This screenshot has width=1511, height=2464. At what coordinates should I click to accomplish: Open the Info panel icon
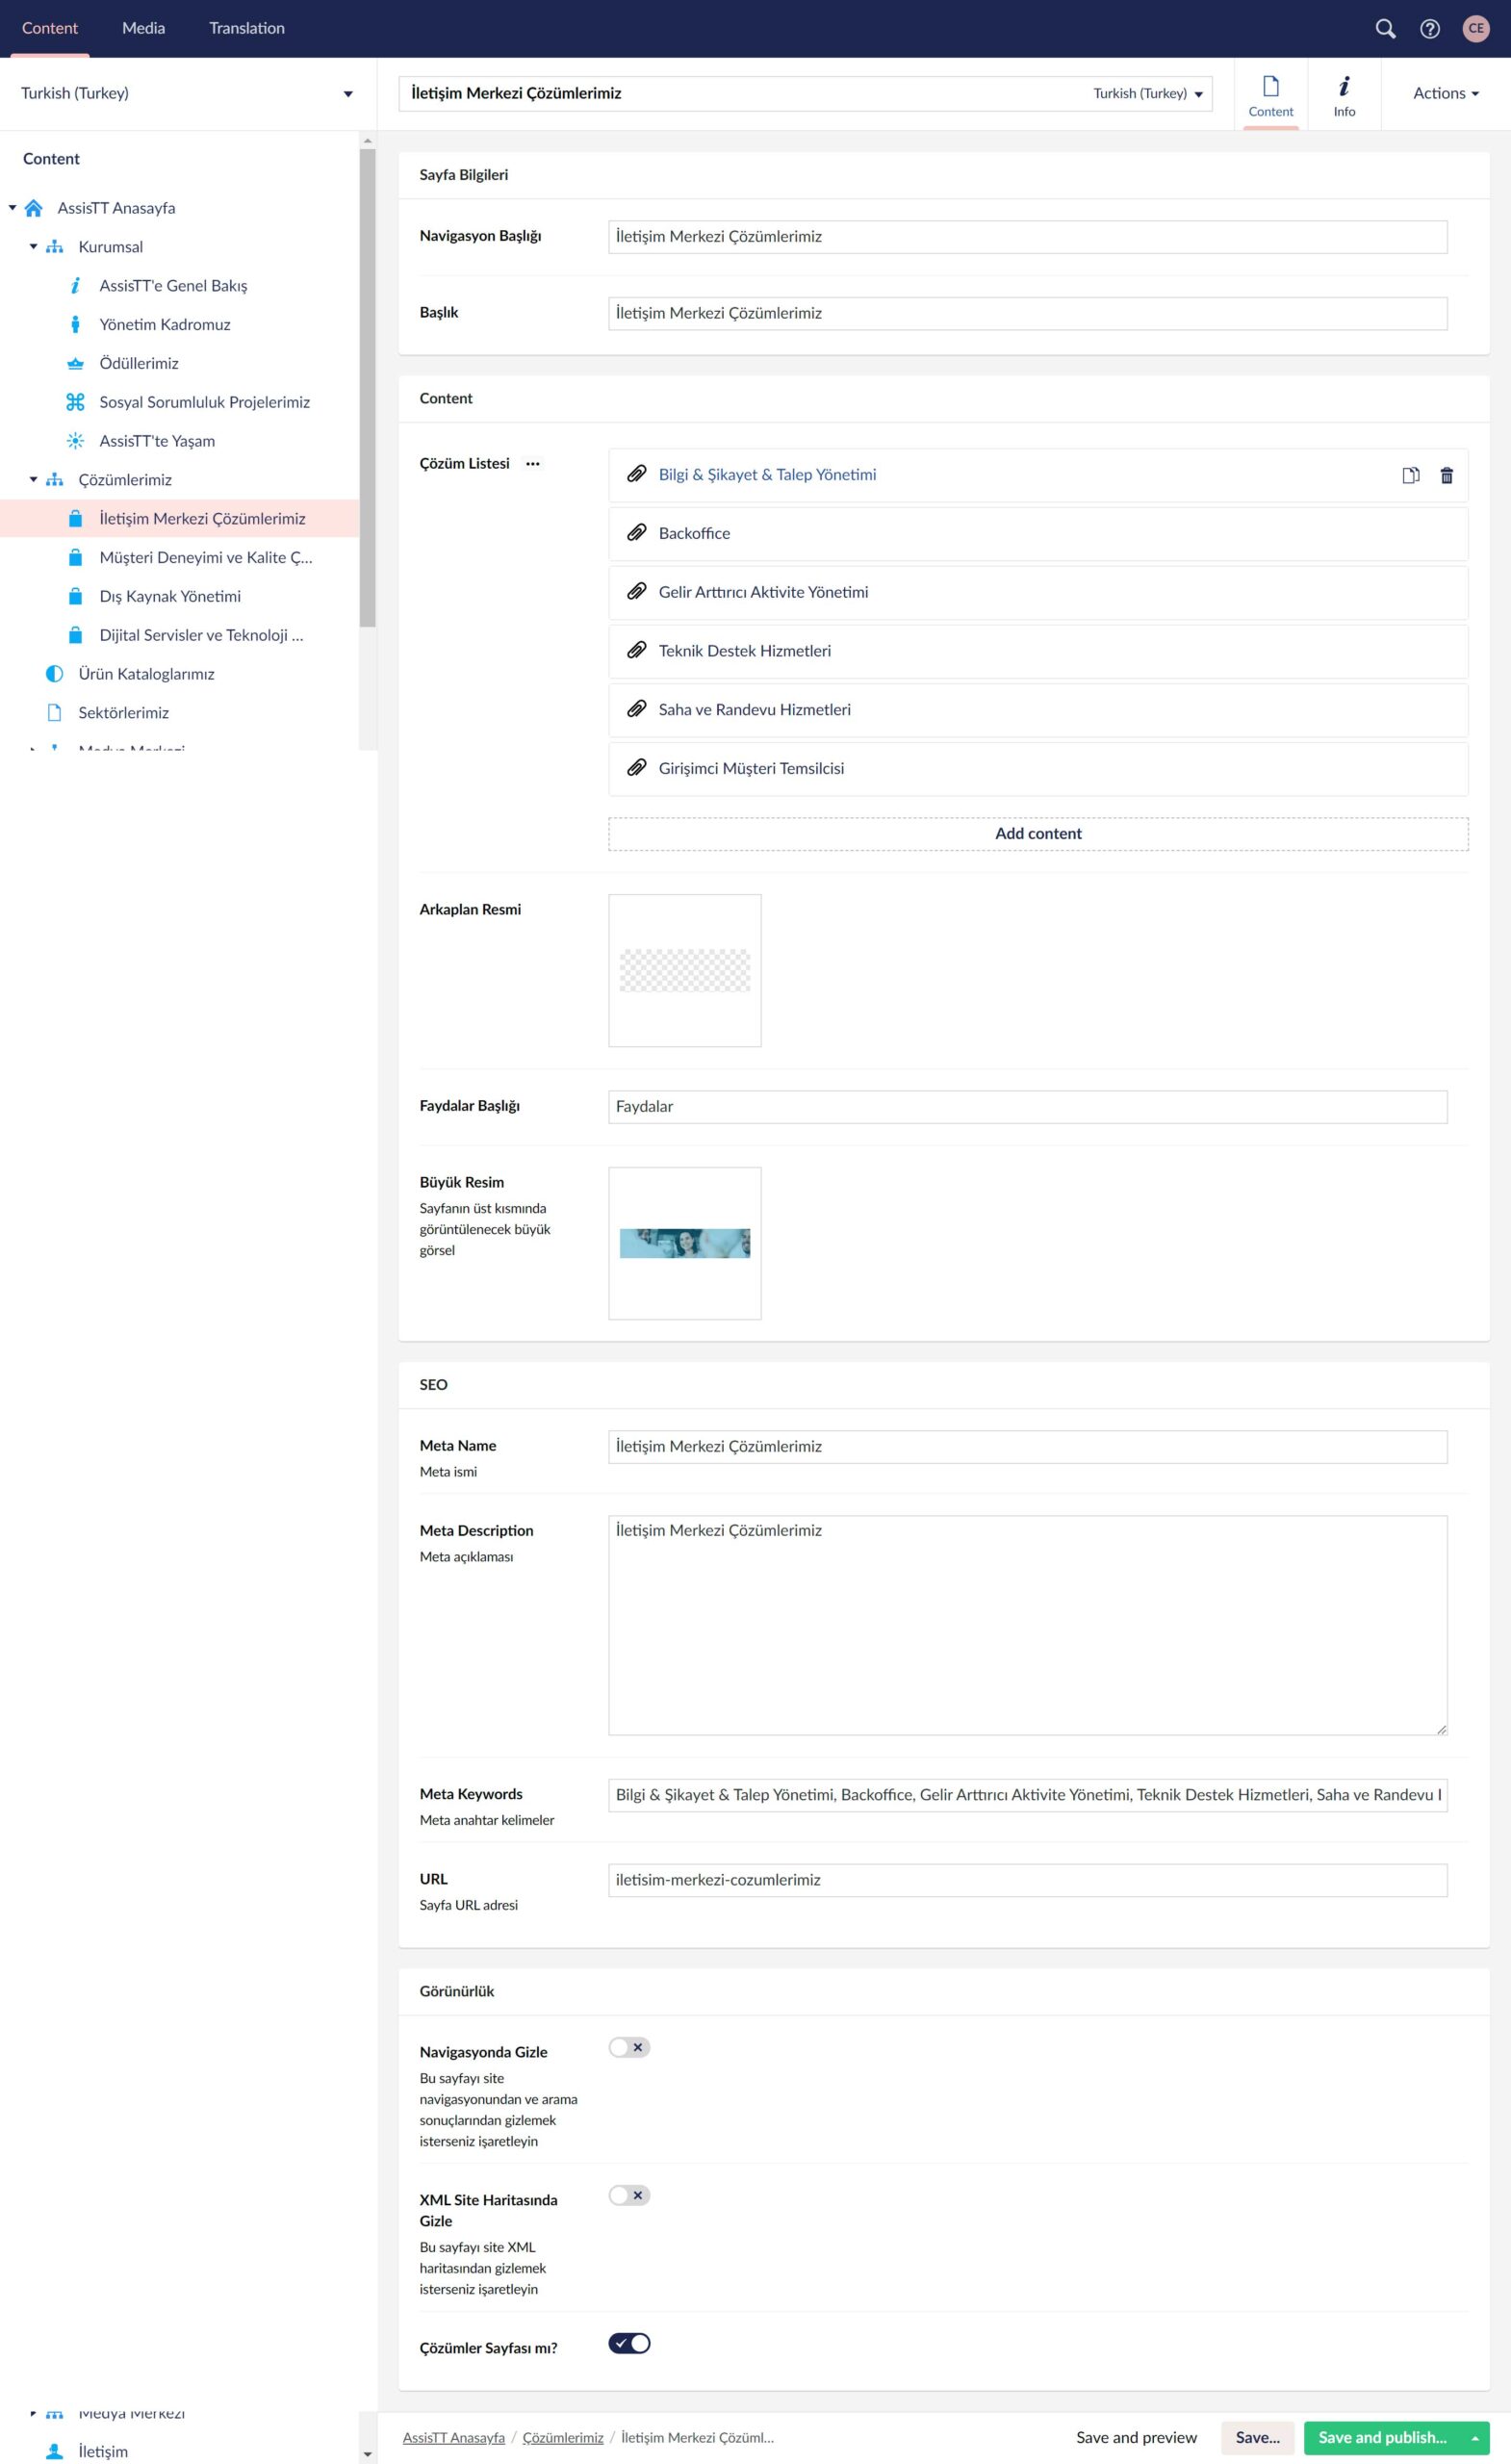tap(1344, 95)
